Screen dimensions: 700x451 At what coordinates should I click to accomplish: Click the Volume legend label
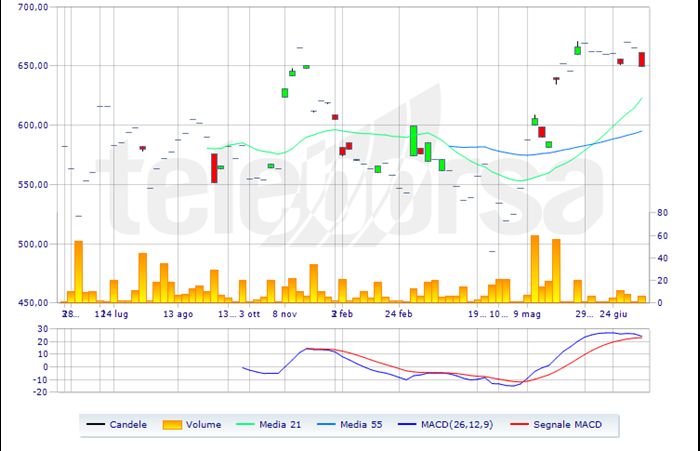(203, 425)
